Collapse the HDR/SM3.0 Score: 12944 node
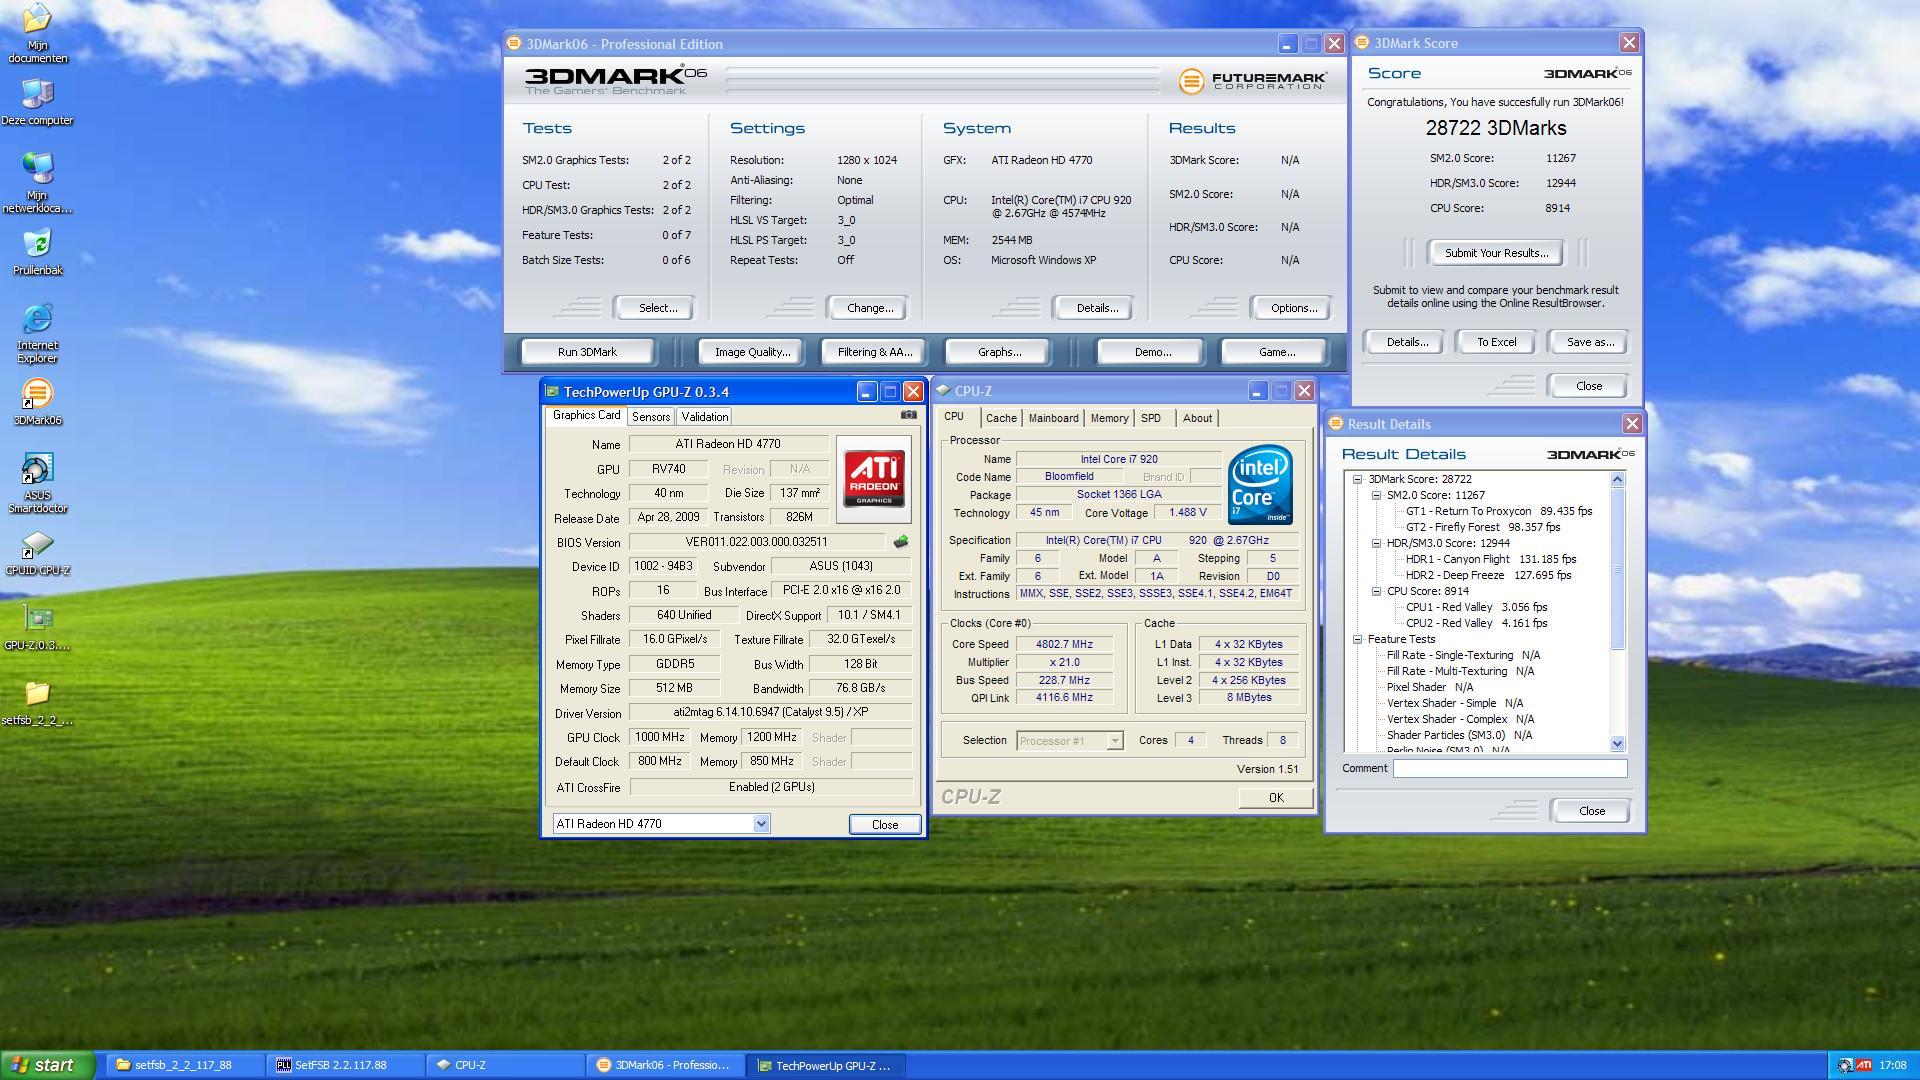The image size is (1920, 1080). pos(1377,543)
